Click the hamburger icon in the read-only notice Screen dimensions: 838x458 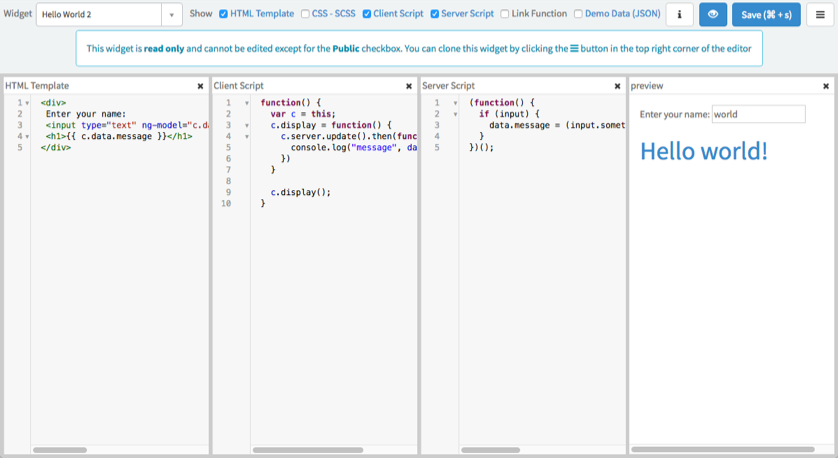(x=574, y=49)
